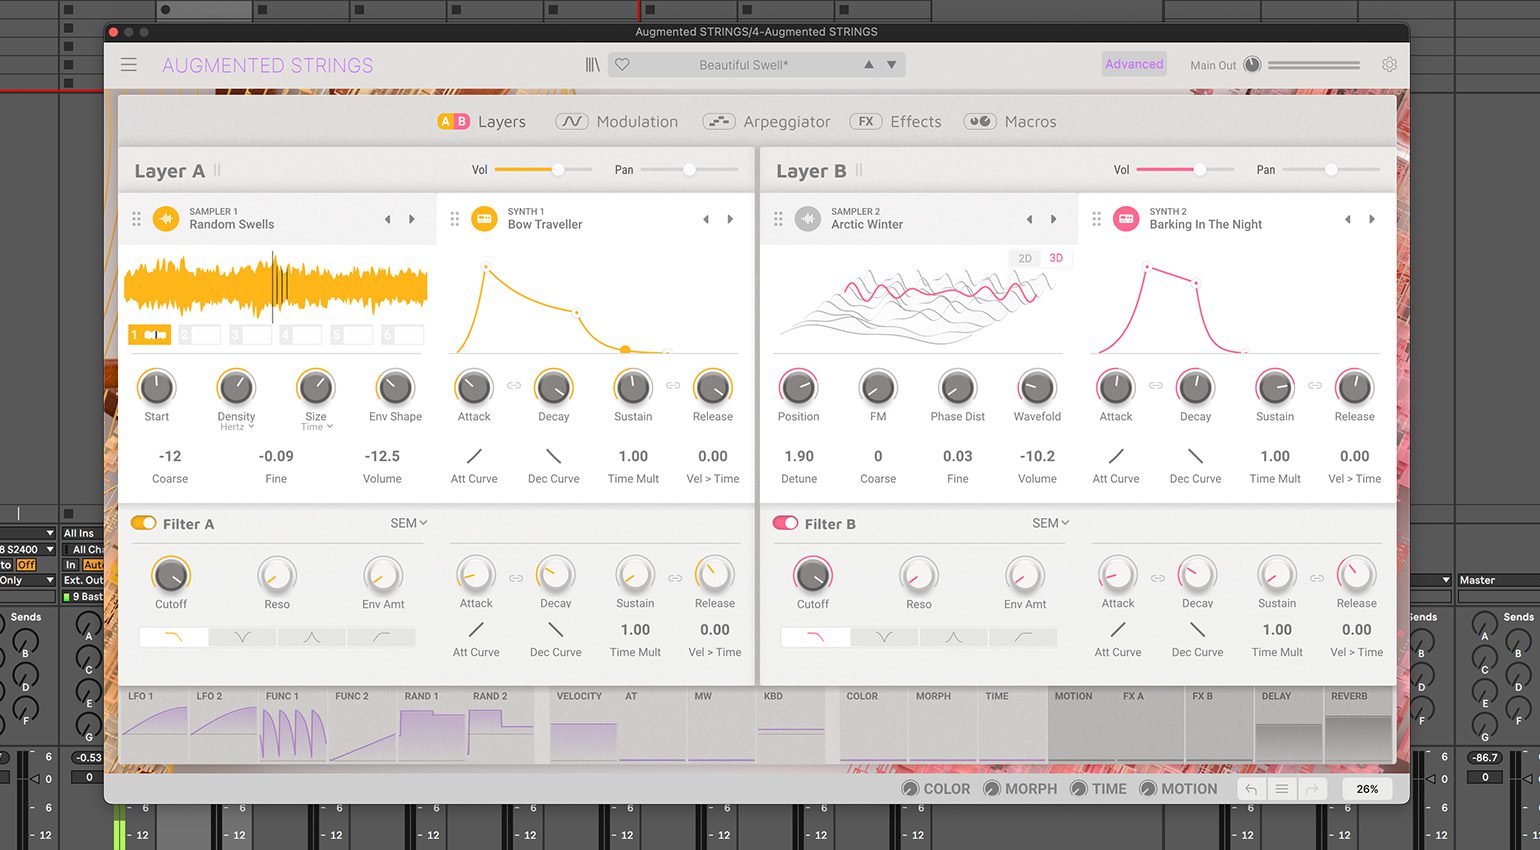Open the Effects tab
1540x850 pixels.
click(896, 122)
